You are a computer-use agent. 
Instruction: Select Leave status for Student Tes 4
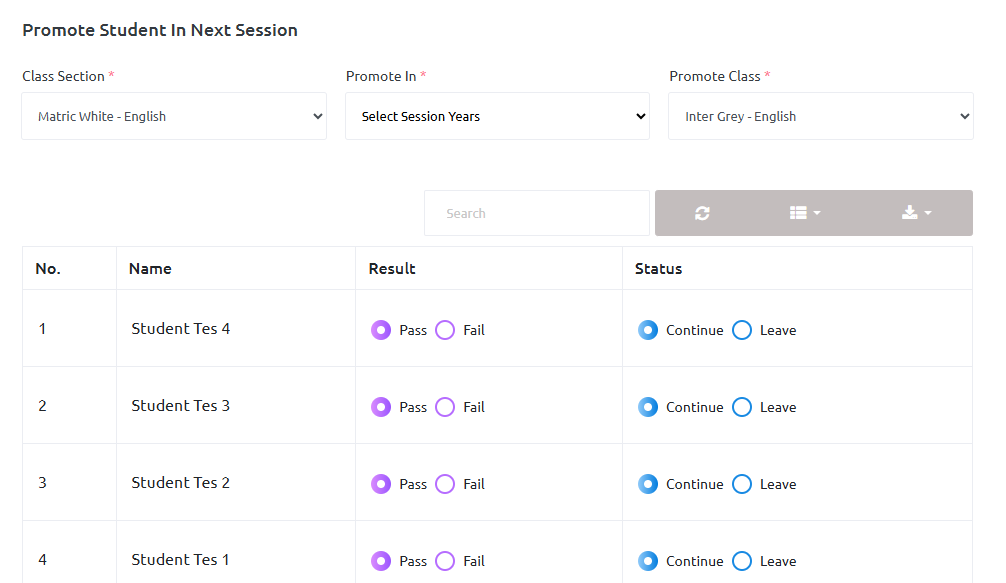(x=742, y=330)
